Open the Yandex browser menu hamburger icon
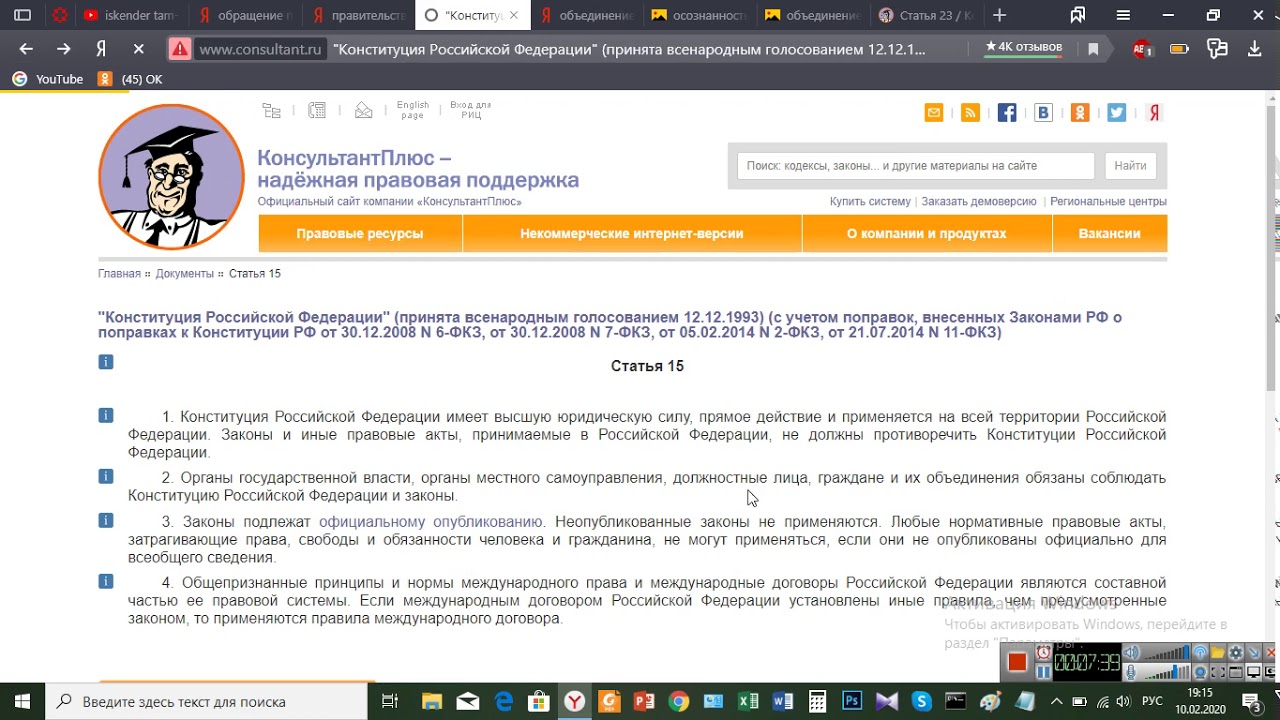Image resolution: width=1280 pixels, height=720 pixels. pyautogui.click(x=1123, y=15)
